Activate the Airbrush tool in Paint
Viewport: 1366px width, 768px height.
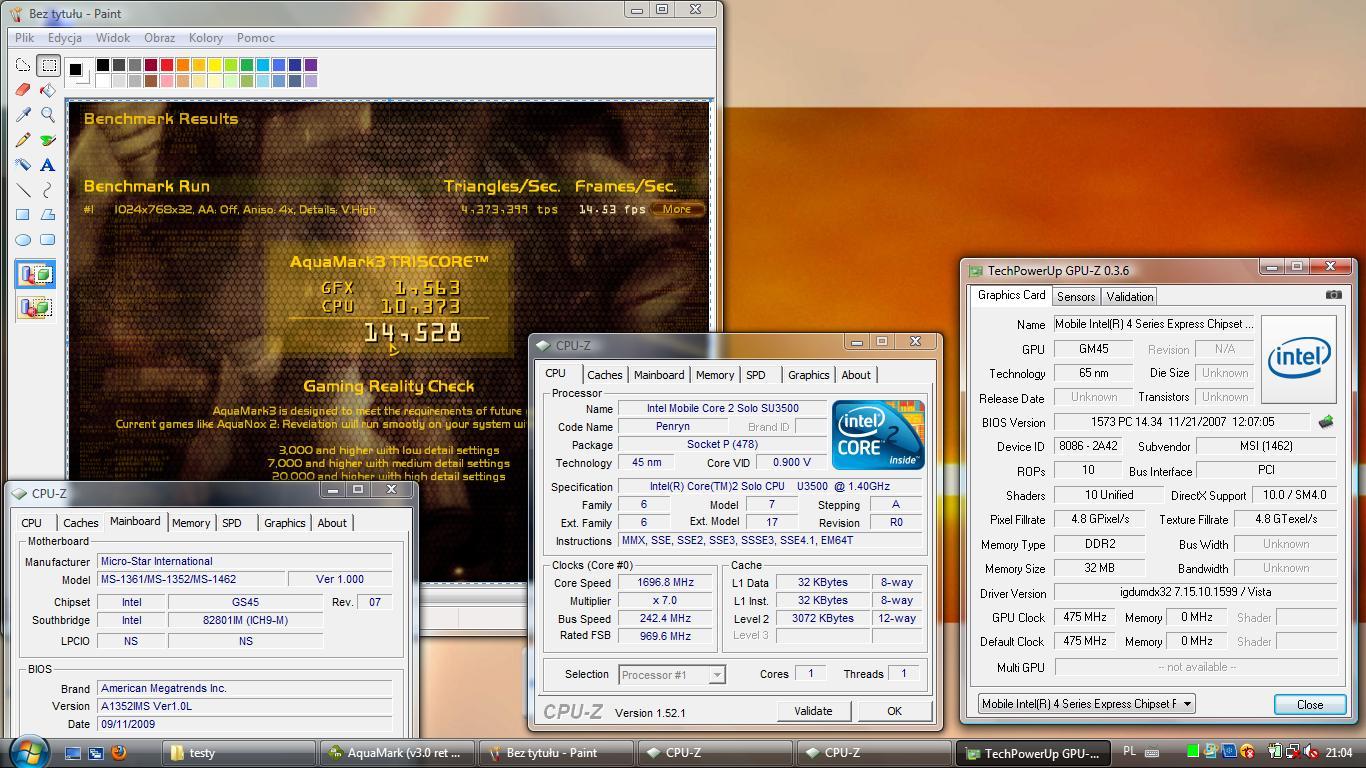(23, 165)
